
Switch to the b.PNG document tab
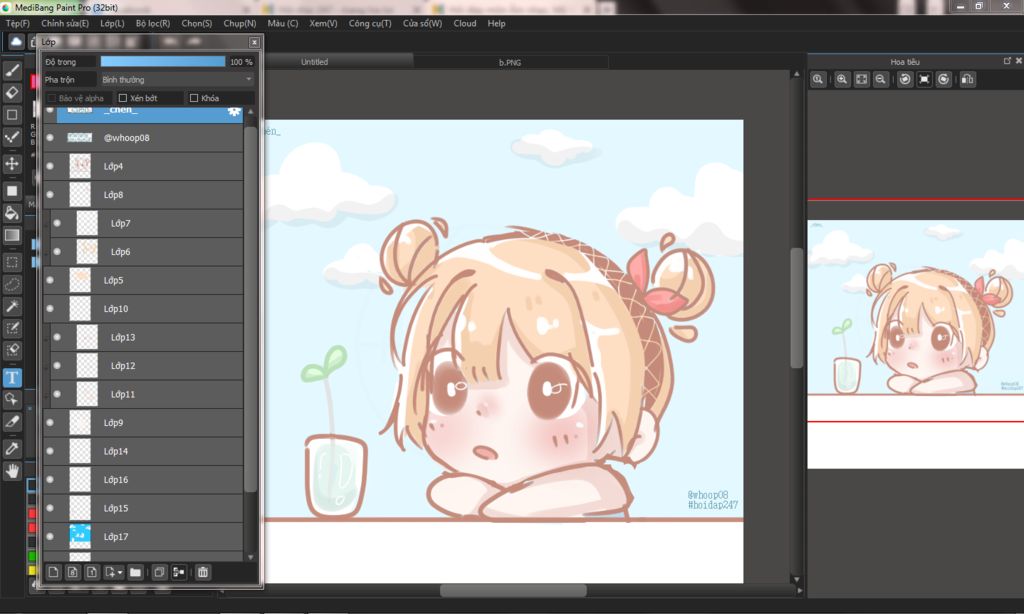coord(510,63)
